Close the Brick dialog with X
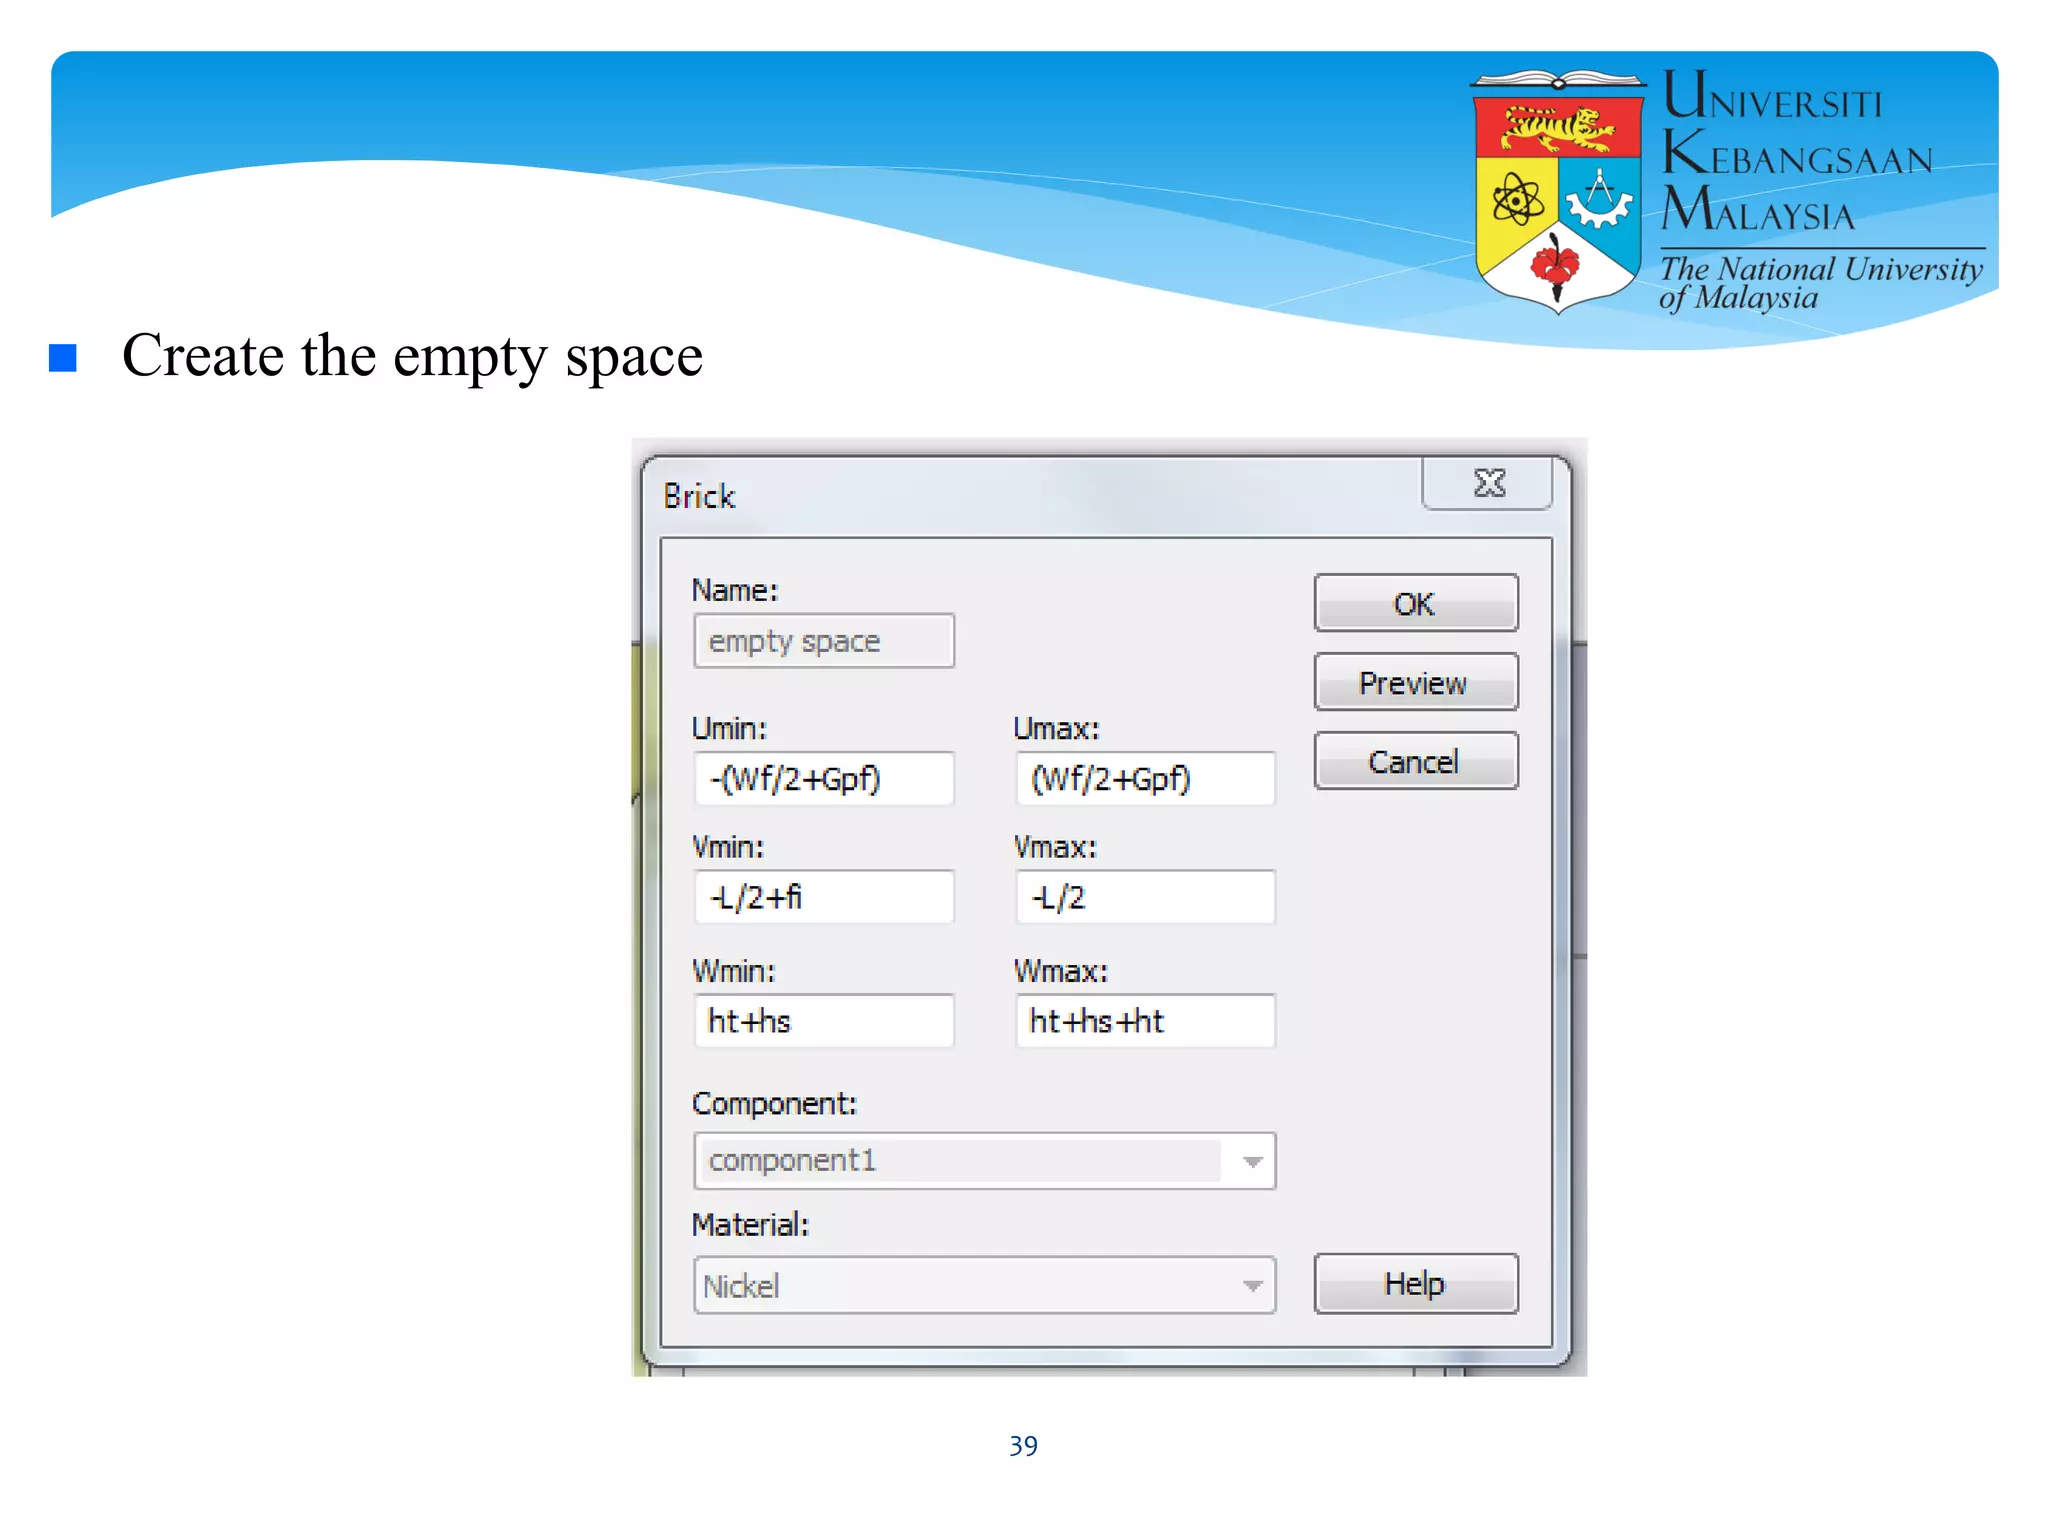 [1488, 484]
